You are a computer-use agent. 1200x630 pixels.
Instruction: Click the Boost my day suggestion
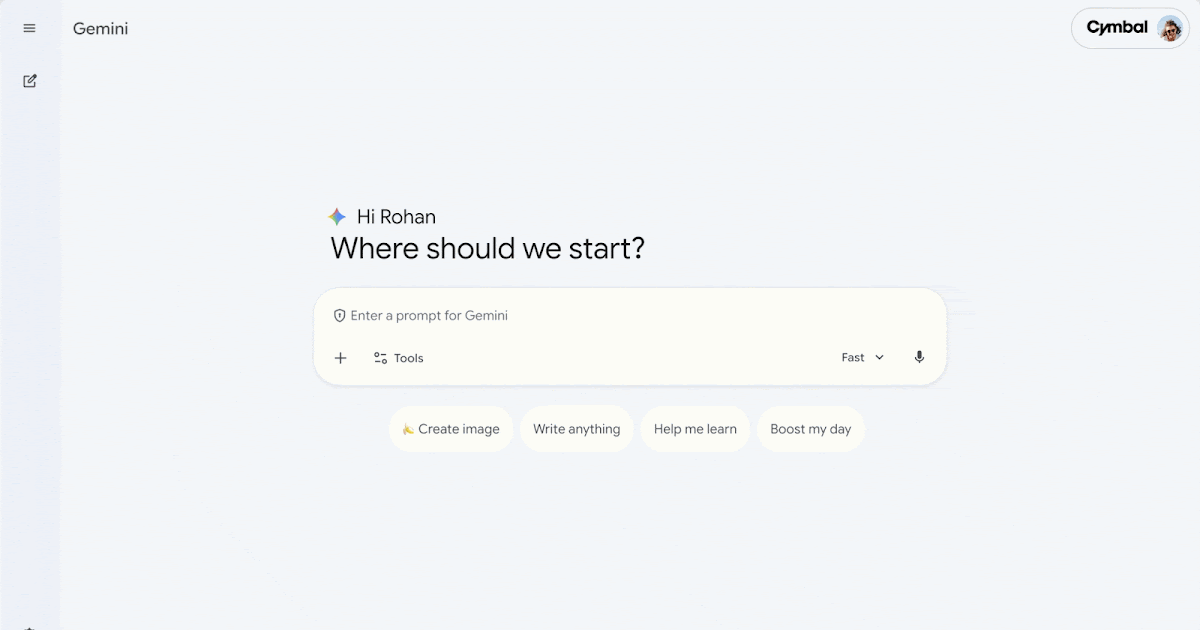coord(811,428)
